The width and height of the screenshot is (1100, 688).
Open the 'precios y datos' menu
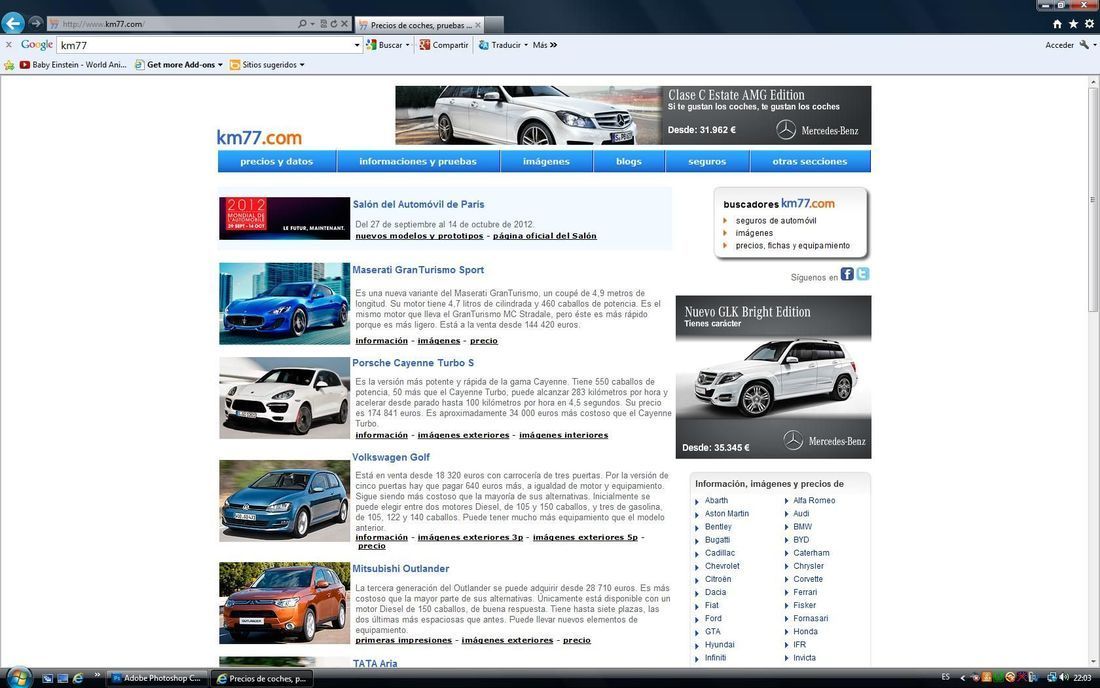(x=277, y=161)
